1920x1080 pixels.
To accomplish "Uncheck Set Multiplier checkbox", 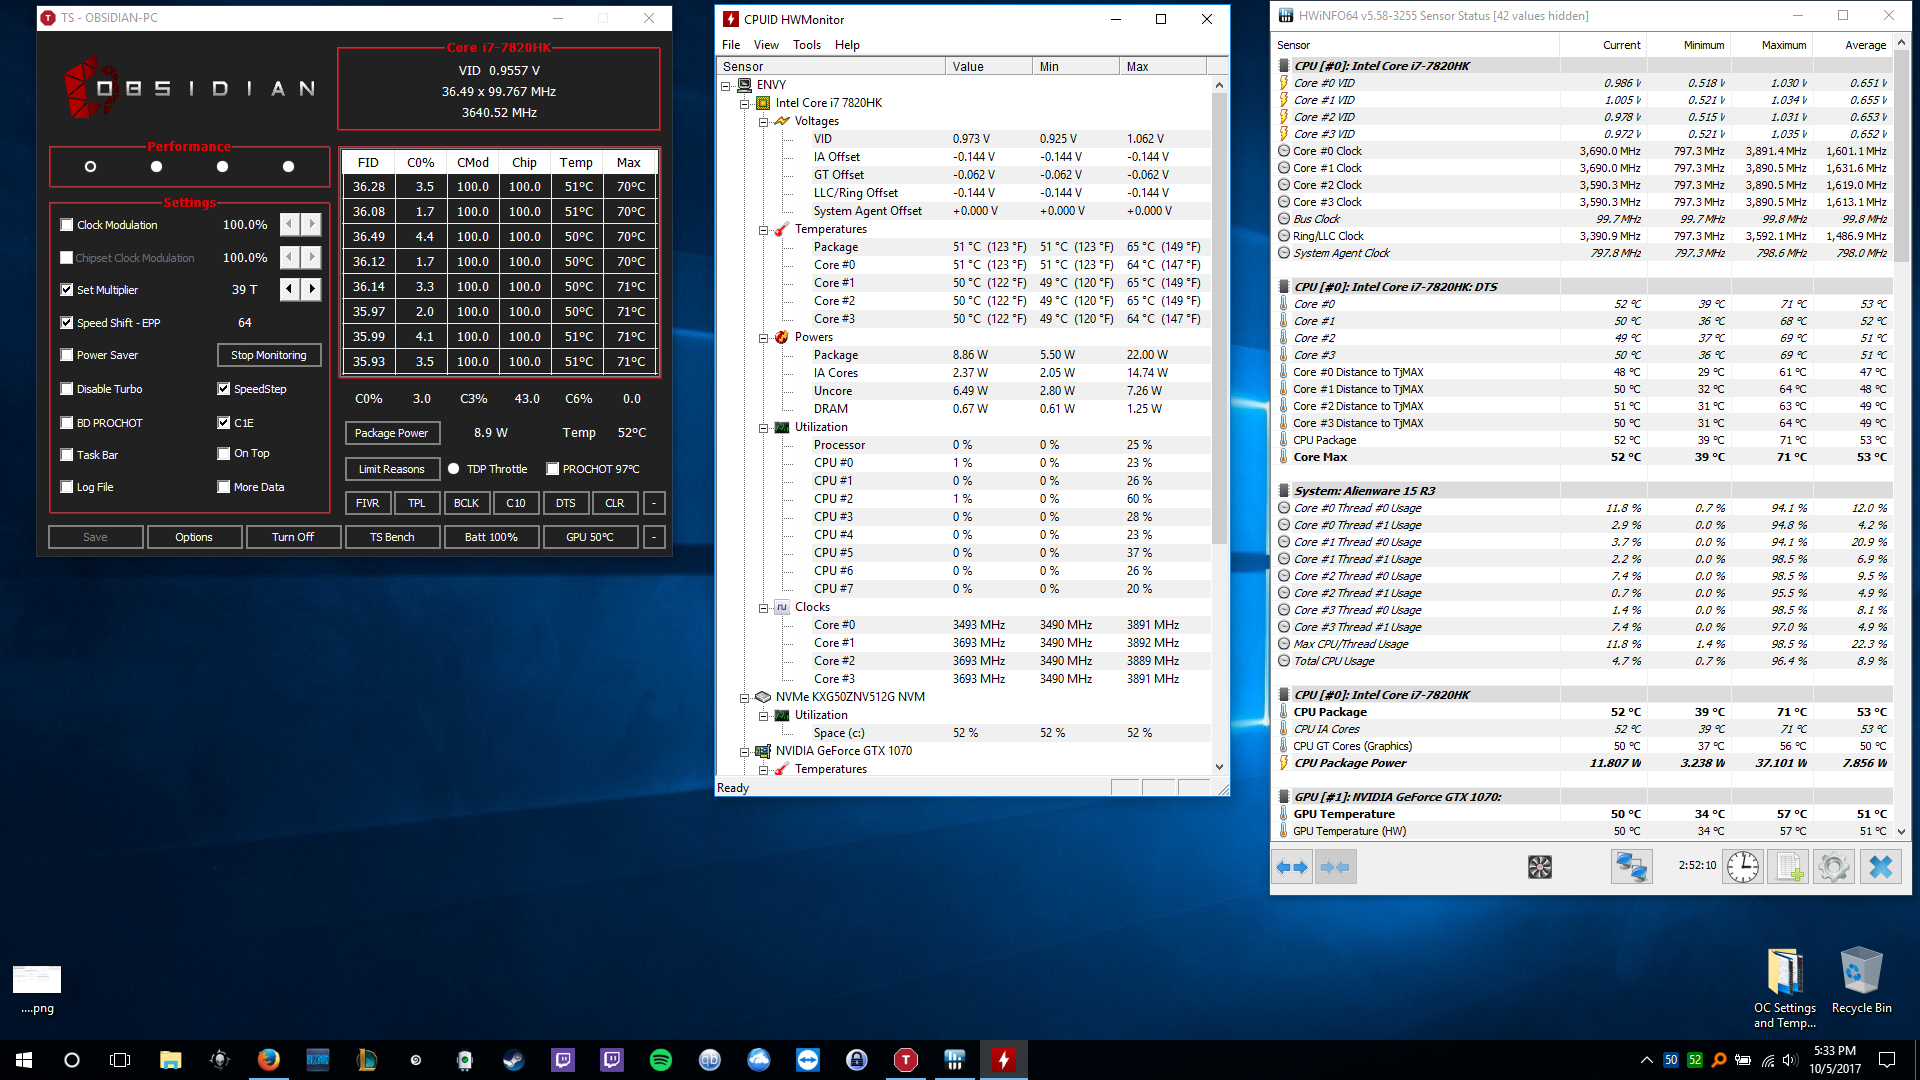I will 67,290.
